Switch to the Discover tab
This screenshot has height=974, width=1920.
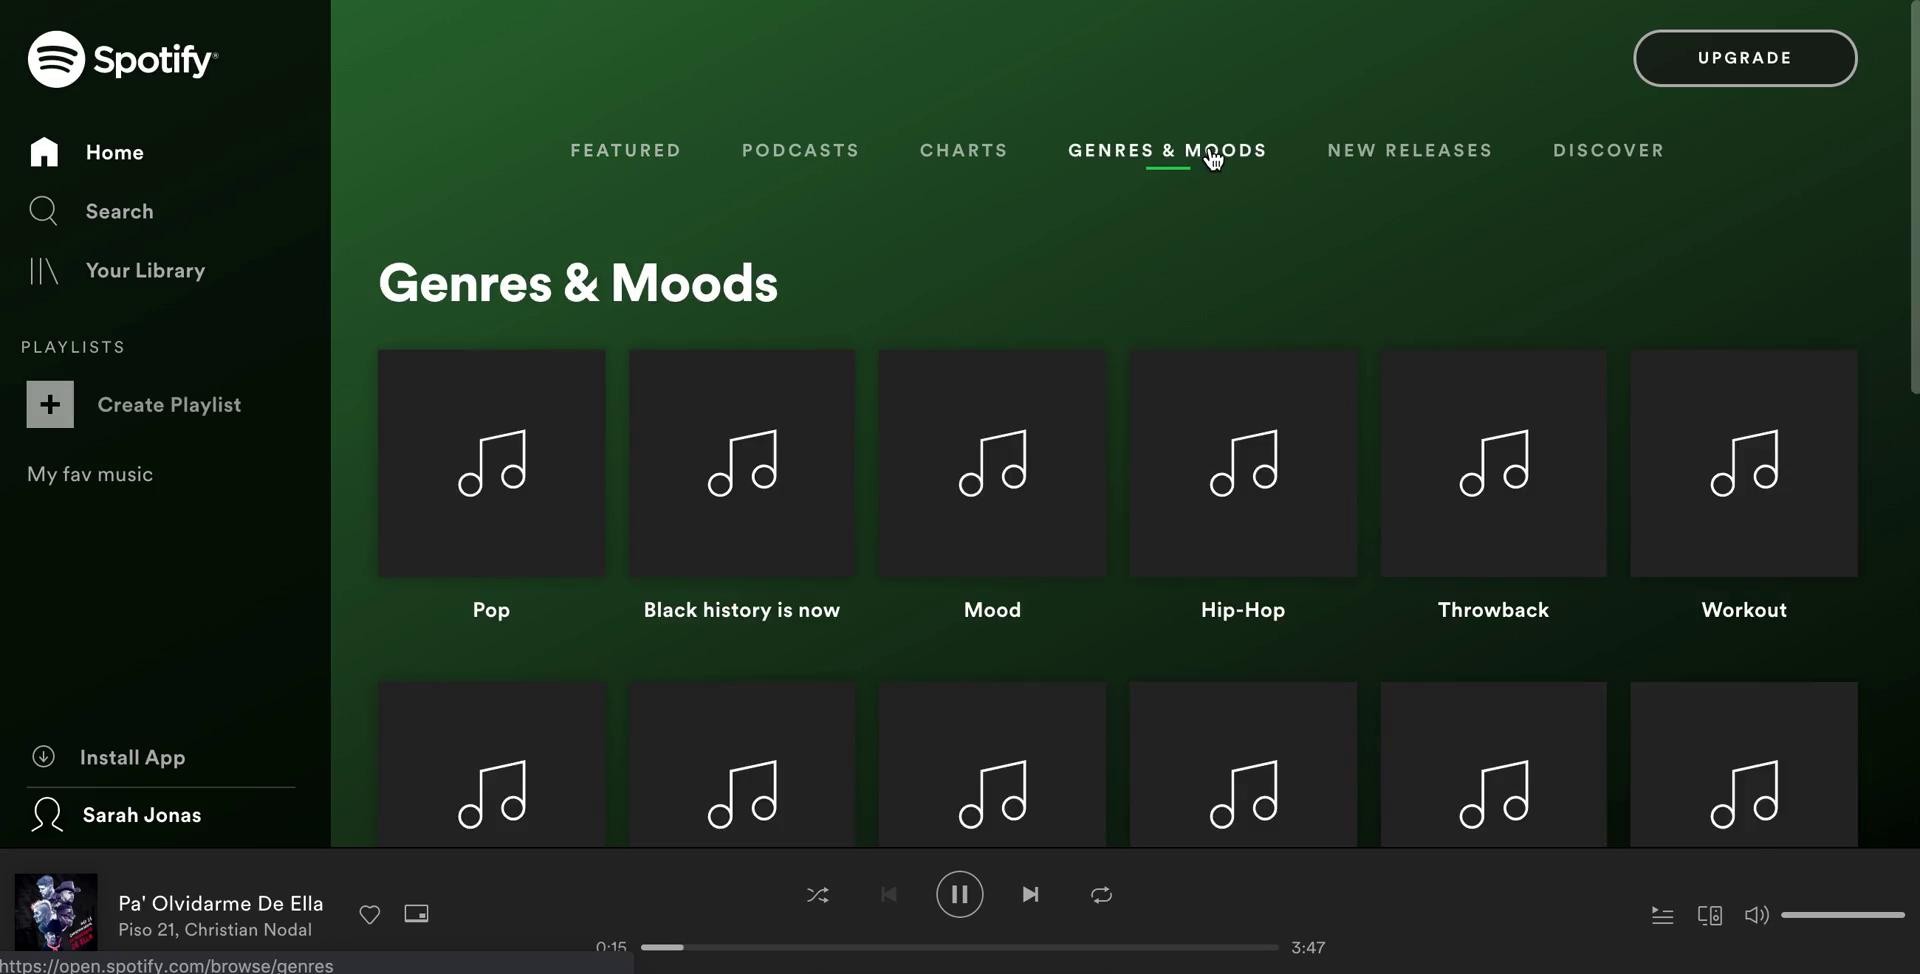click(x=1609, y=150)
